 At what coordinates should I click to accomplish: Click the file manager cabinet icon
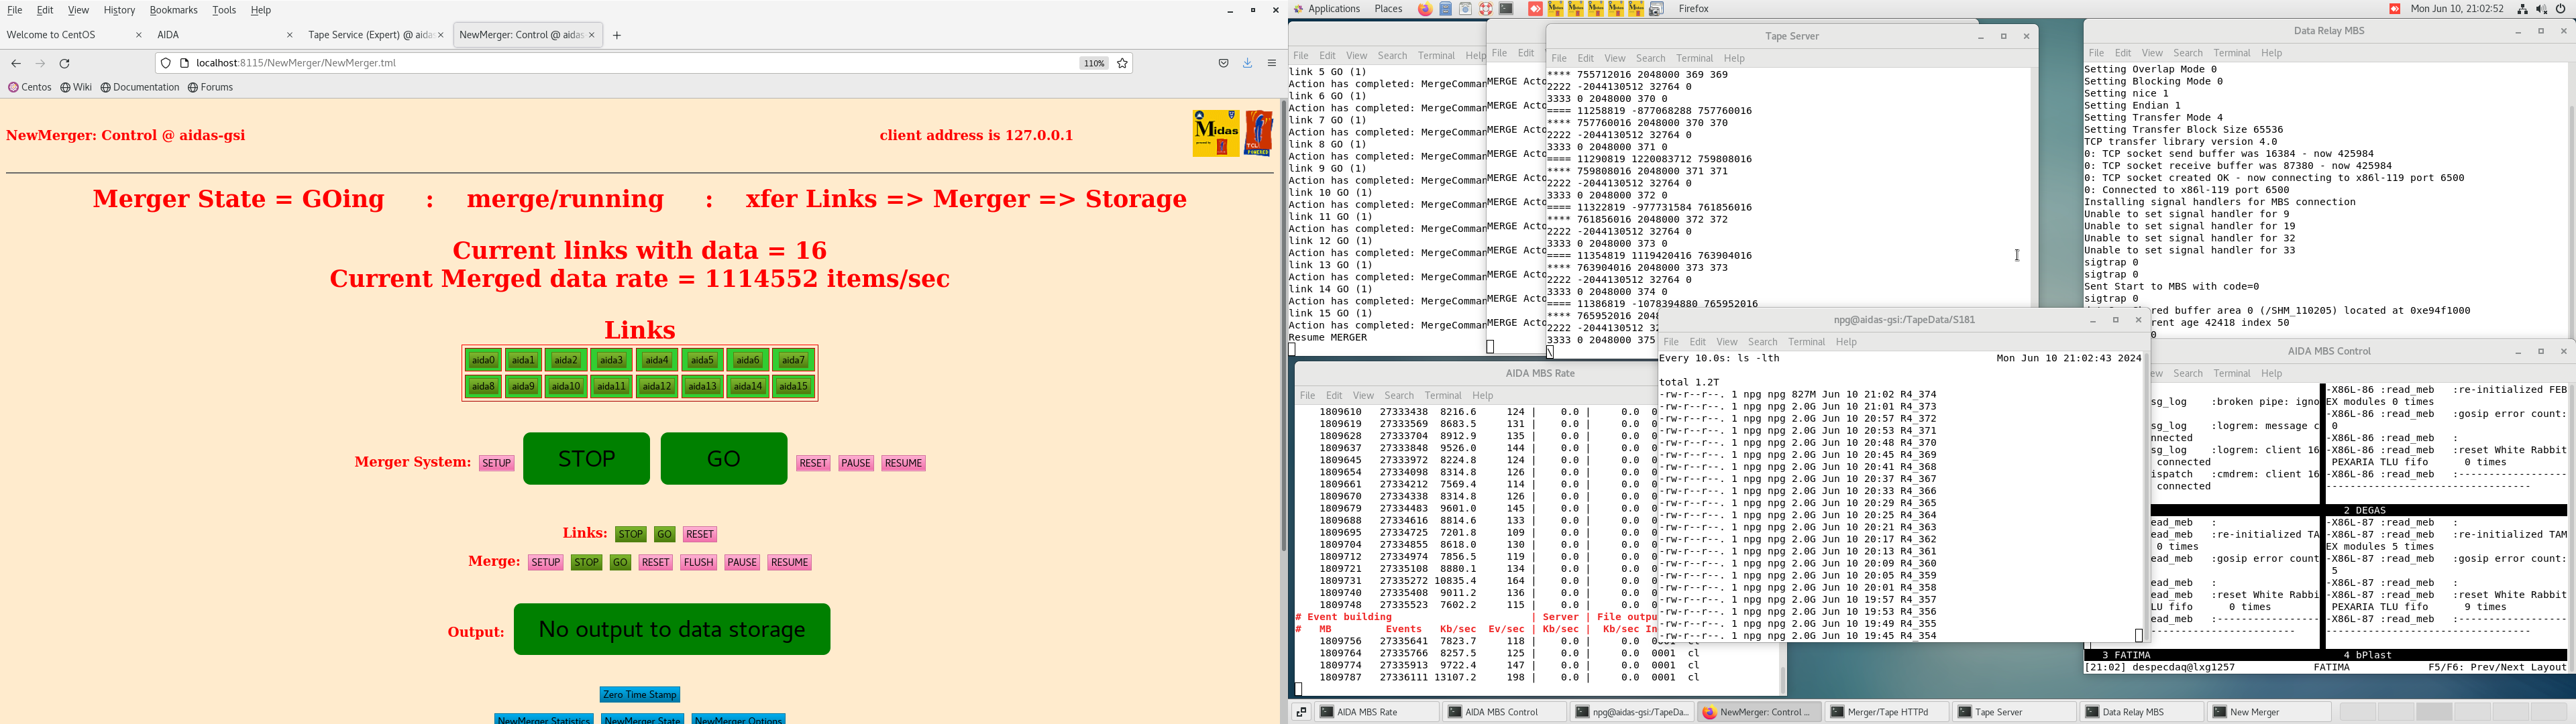pyautogui.click(x=1446, y=9)
